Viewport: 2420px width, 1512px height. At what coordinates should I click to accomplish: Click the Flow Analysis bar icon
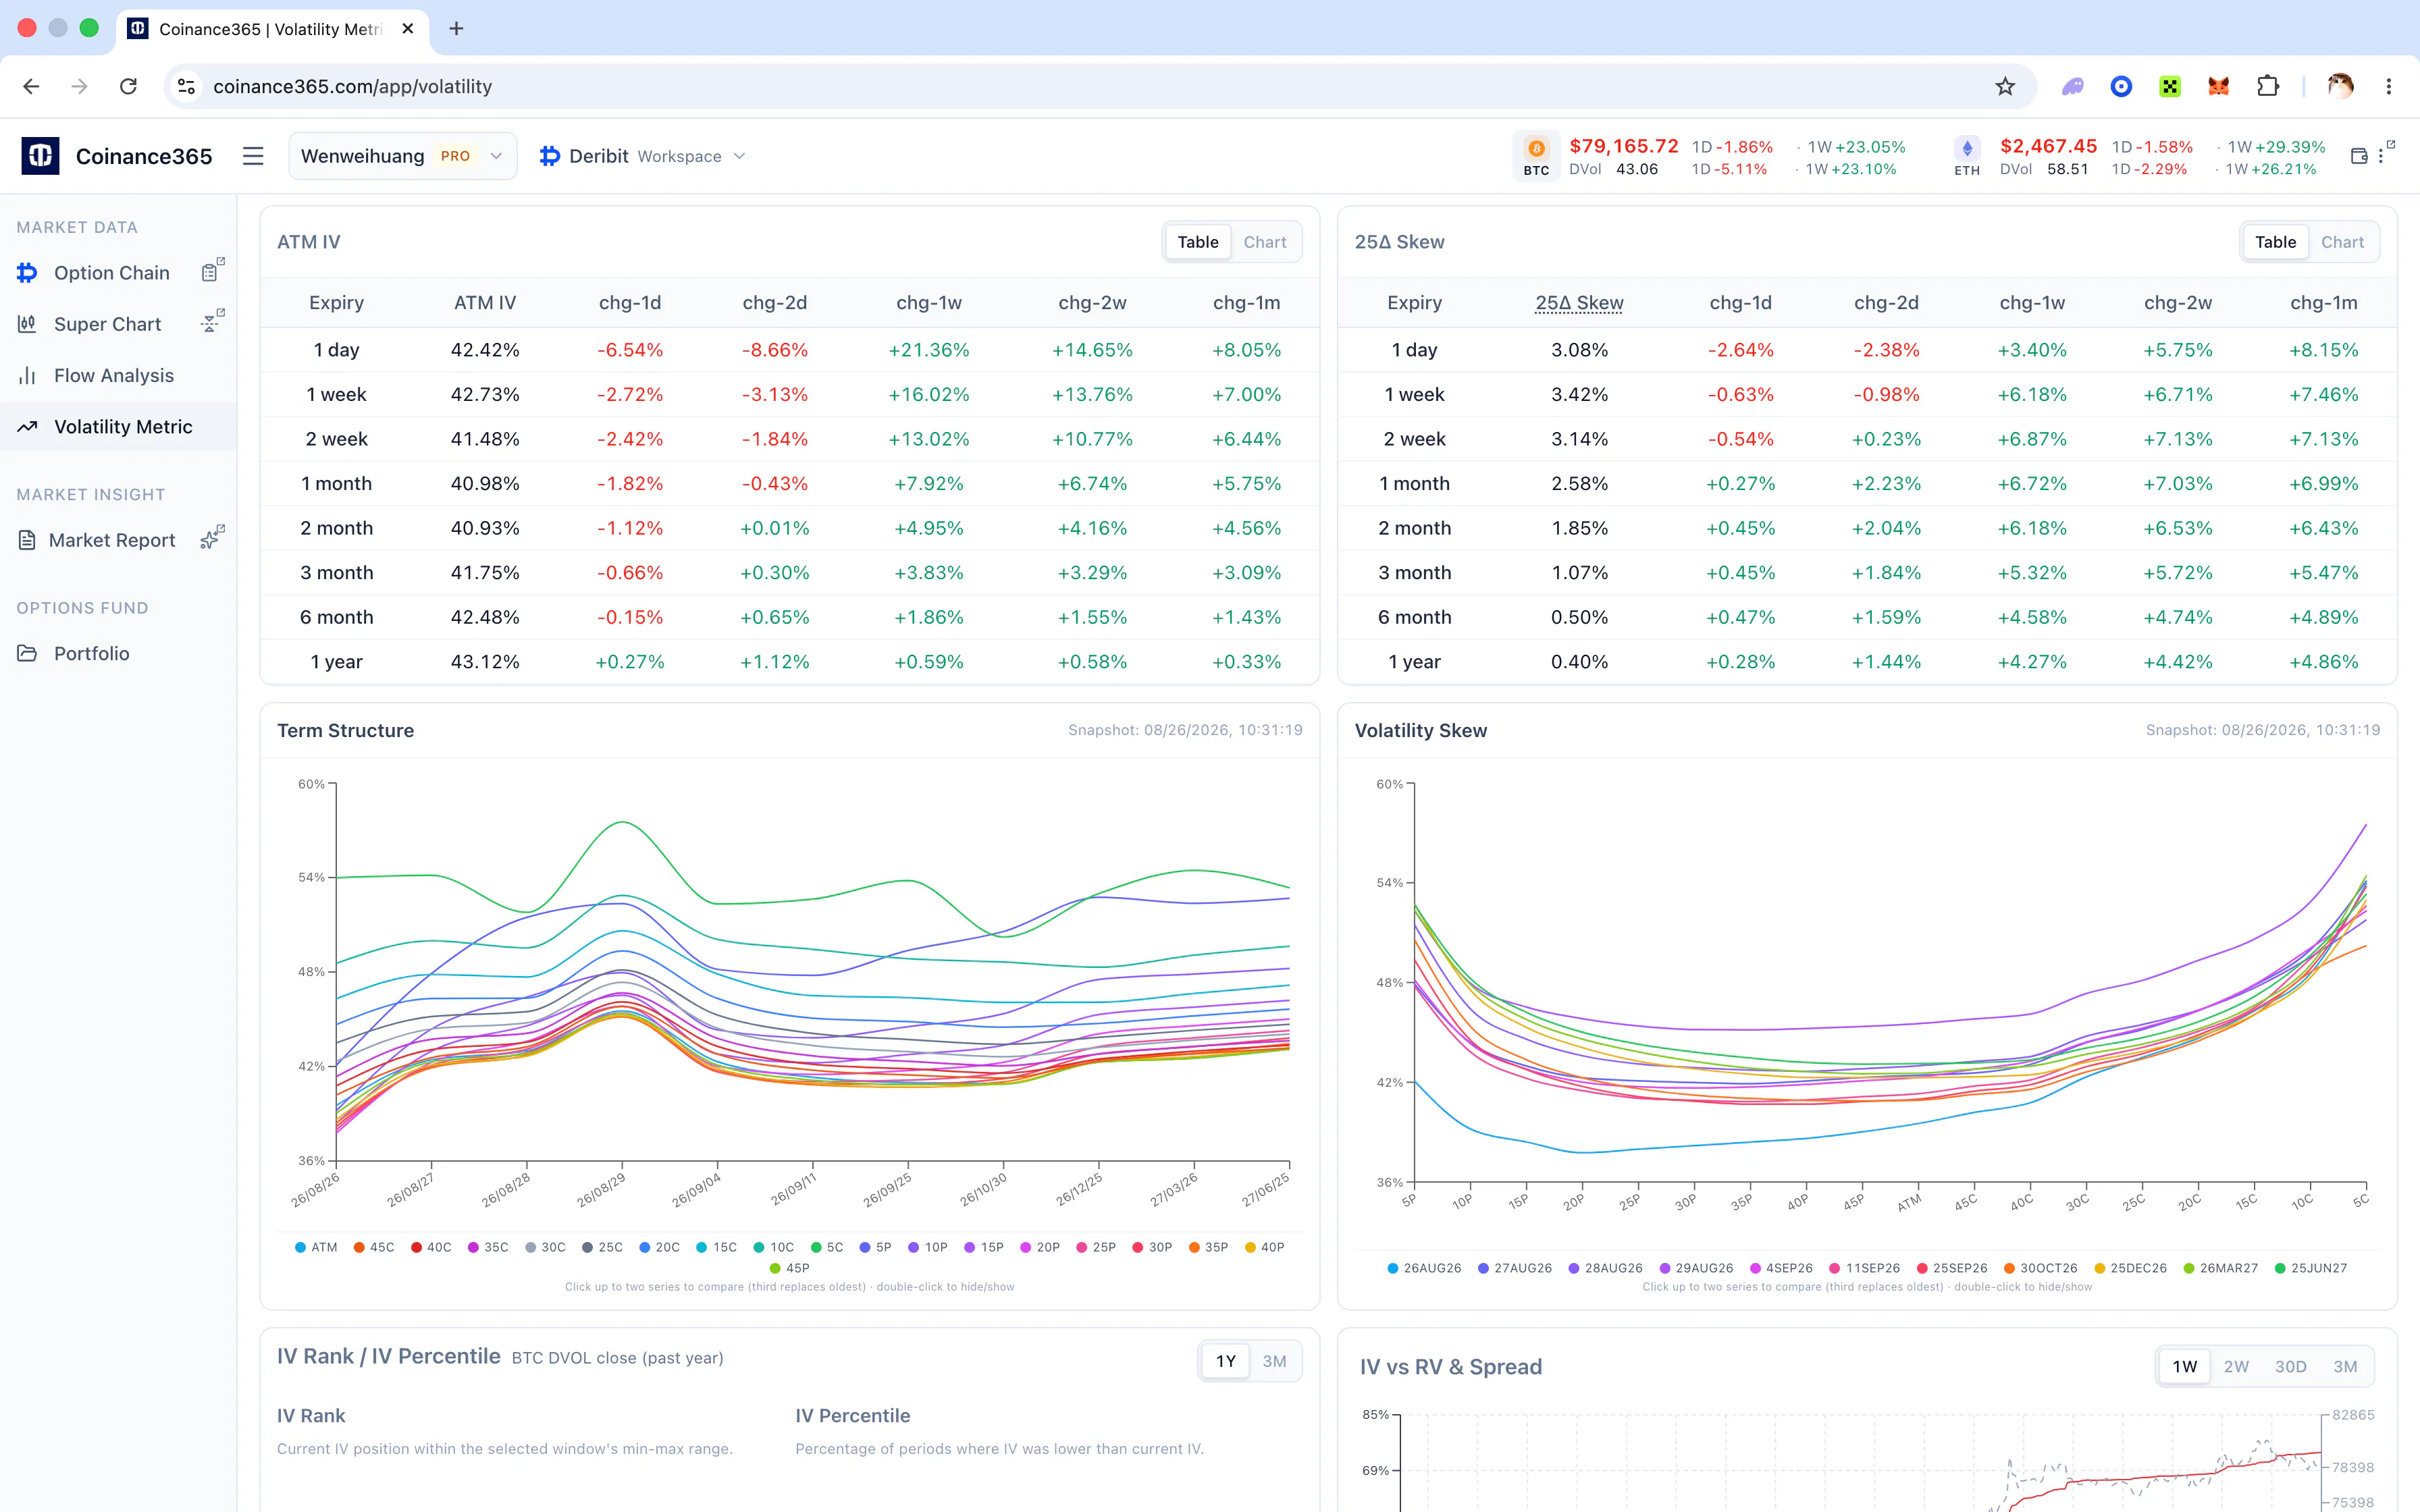coord(27,375)
